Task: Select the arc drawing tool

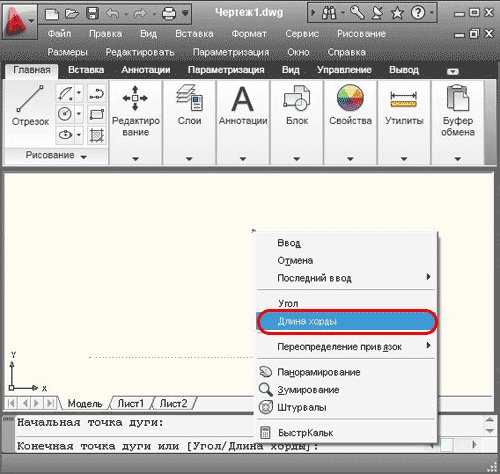Action: pos(65,94)
